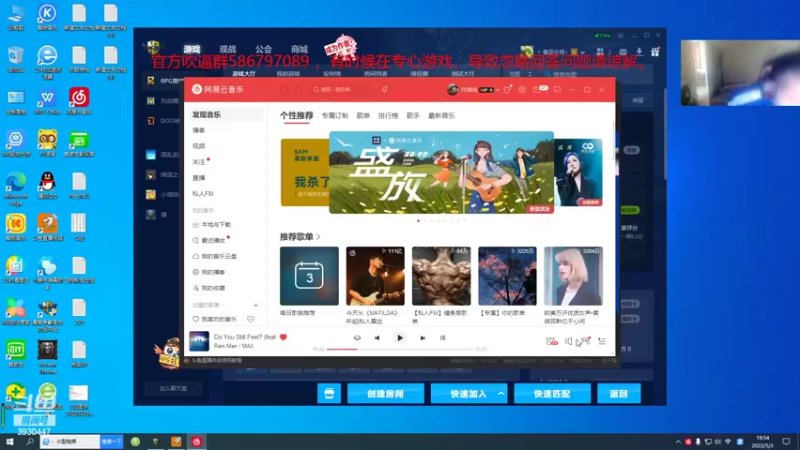Seek using the song progress bar
The image size is (800, 450).
(401, 349)
